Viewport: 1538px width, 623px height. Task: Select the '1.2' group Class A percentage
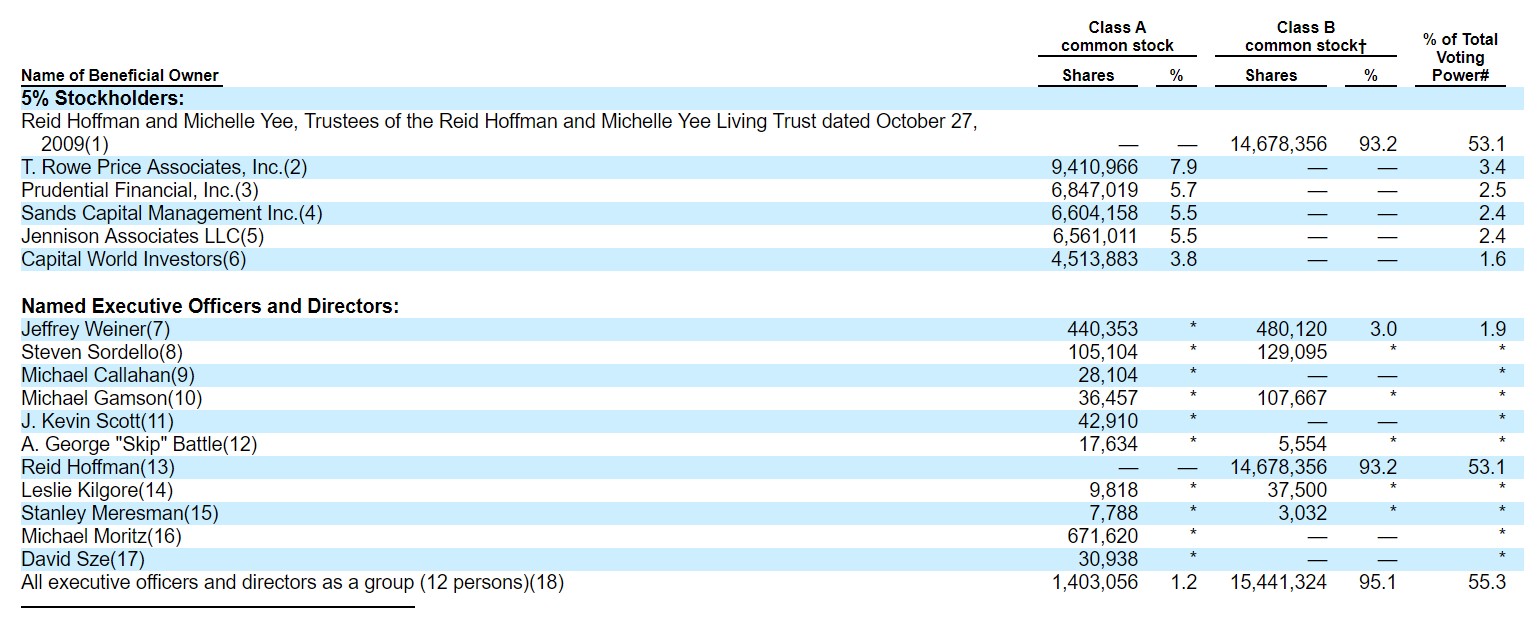[1183, 582]
